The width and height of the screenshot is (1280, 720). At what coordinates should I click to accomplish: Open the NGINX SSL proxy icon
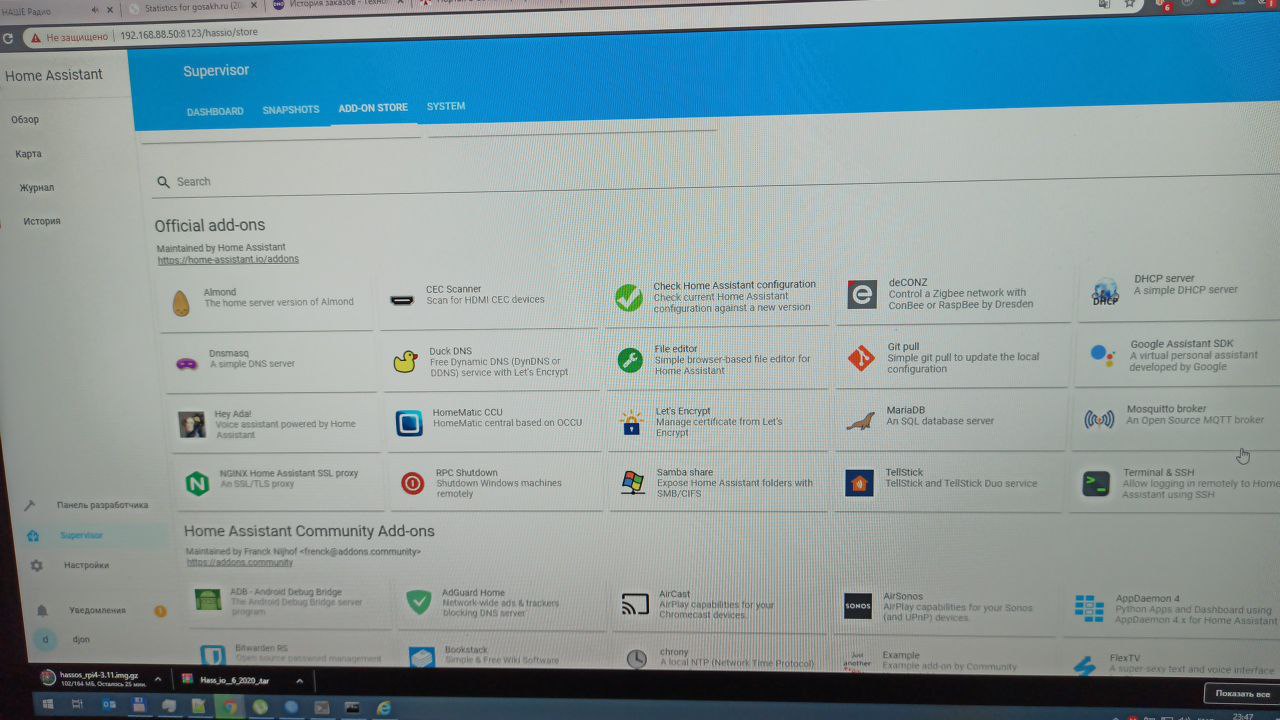pyautogui.click(x=197, y=484)
